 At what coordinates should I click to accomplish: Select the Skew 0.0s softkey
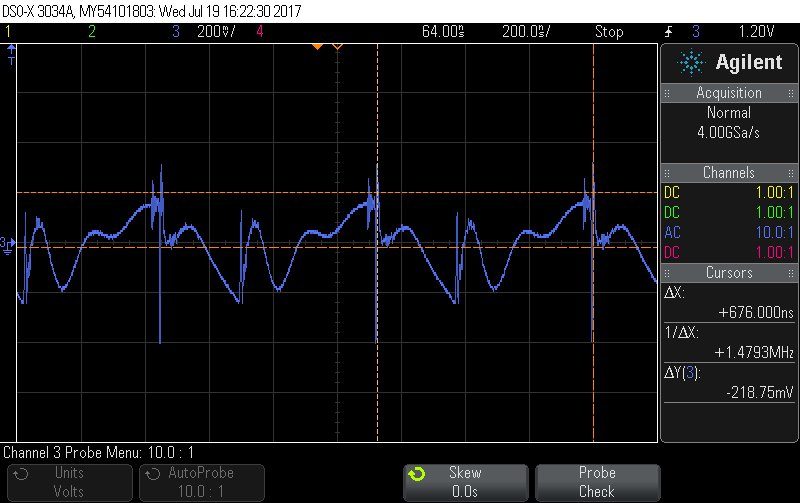465,483
